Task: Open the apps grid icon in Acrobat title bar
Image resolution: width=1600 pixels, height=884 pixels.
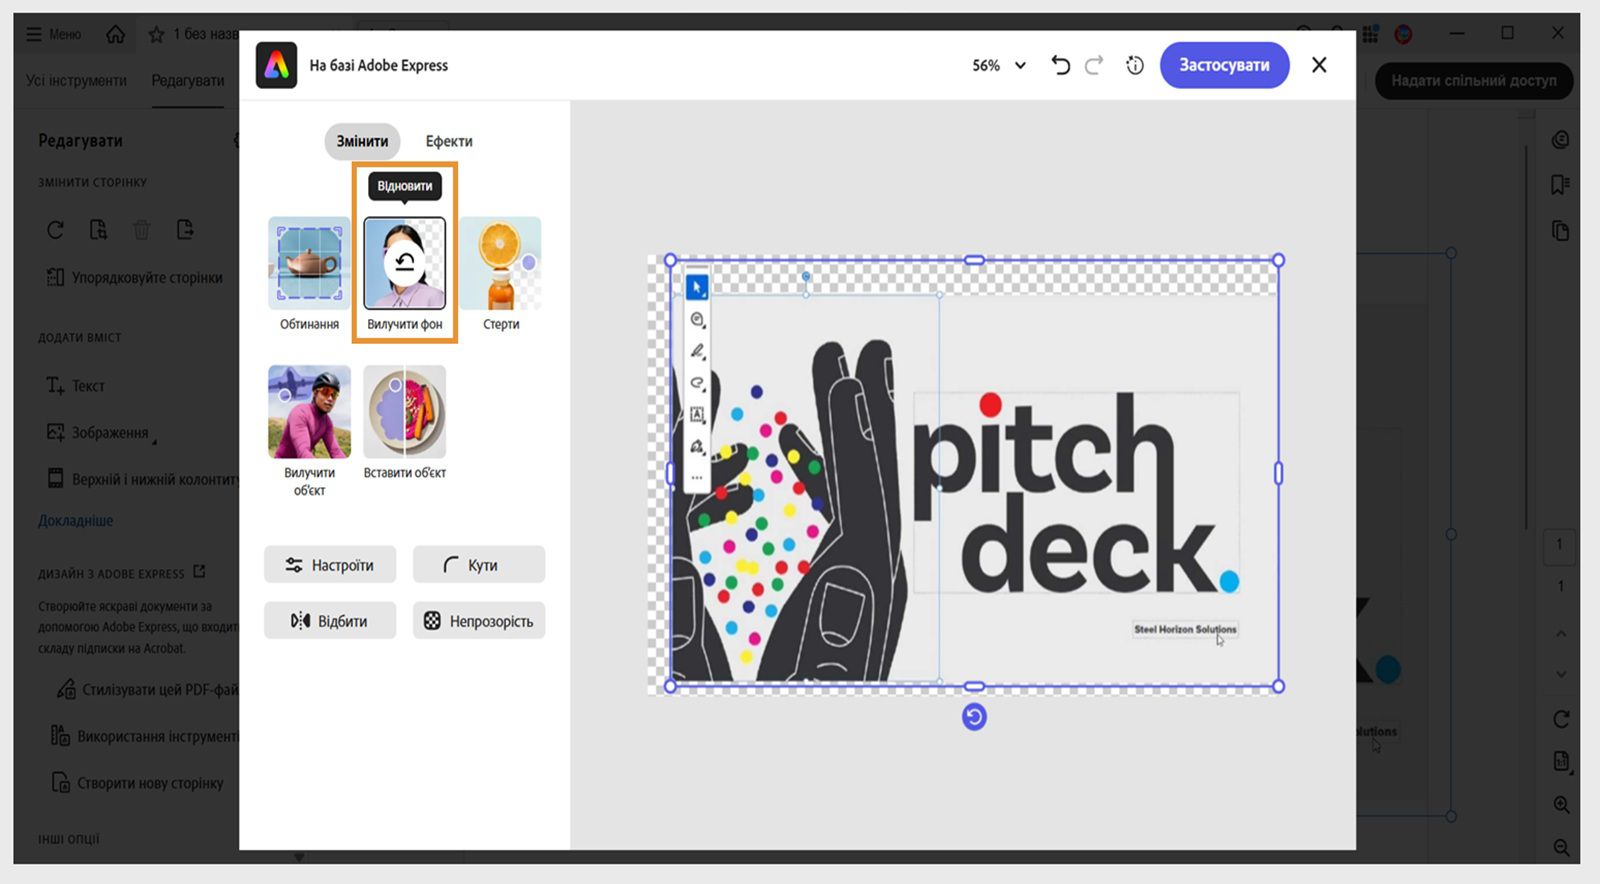Action: click(x=1370, y=34)
